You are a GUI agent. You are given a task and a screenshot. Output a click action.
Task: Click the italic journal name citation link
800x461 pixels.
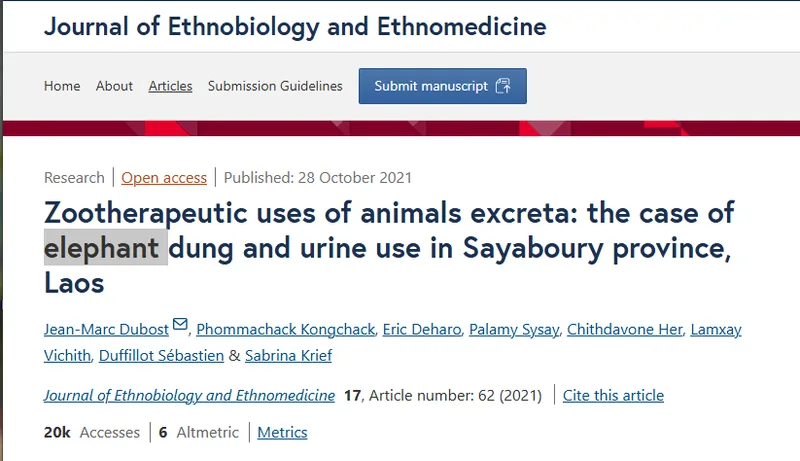click(189, 396)
